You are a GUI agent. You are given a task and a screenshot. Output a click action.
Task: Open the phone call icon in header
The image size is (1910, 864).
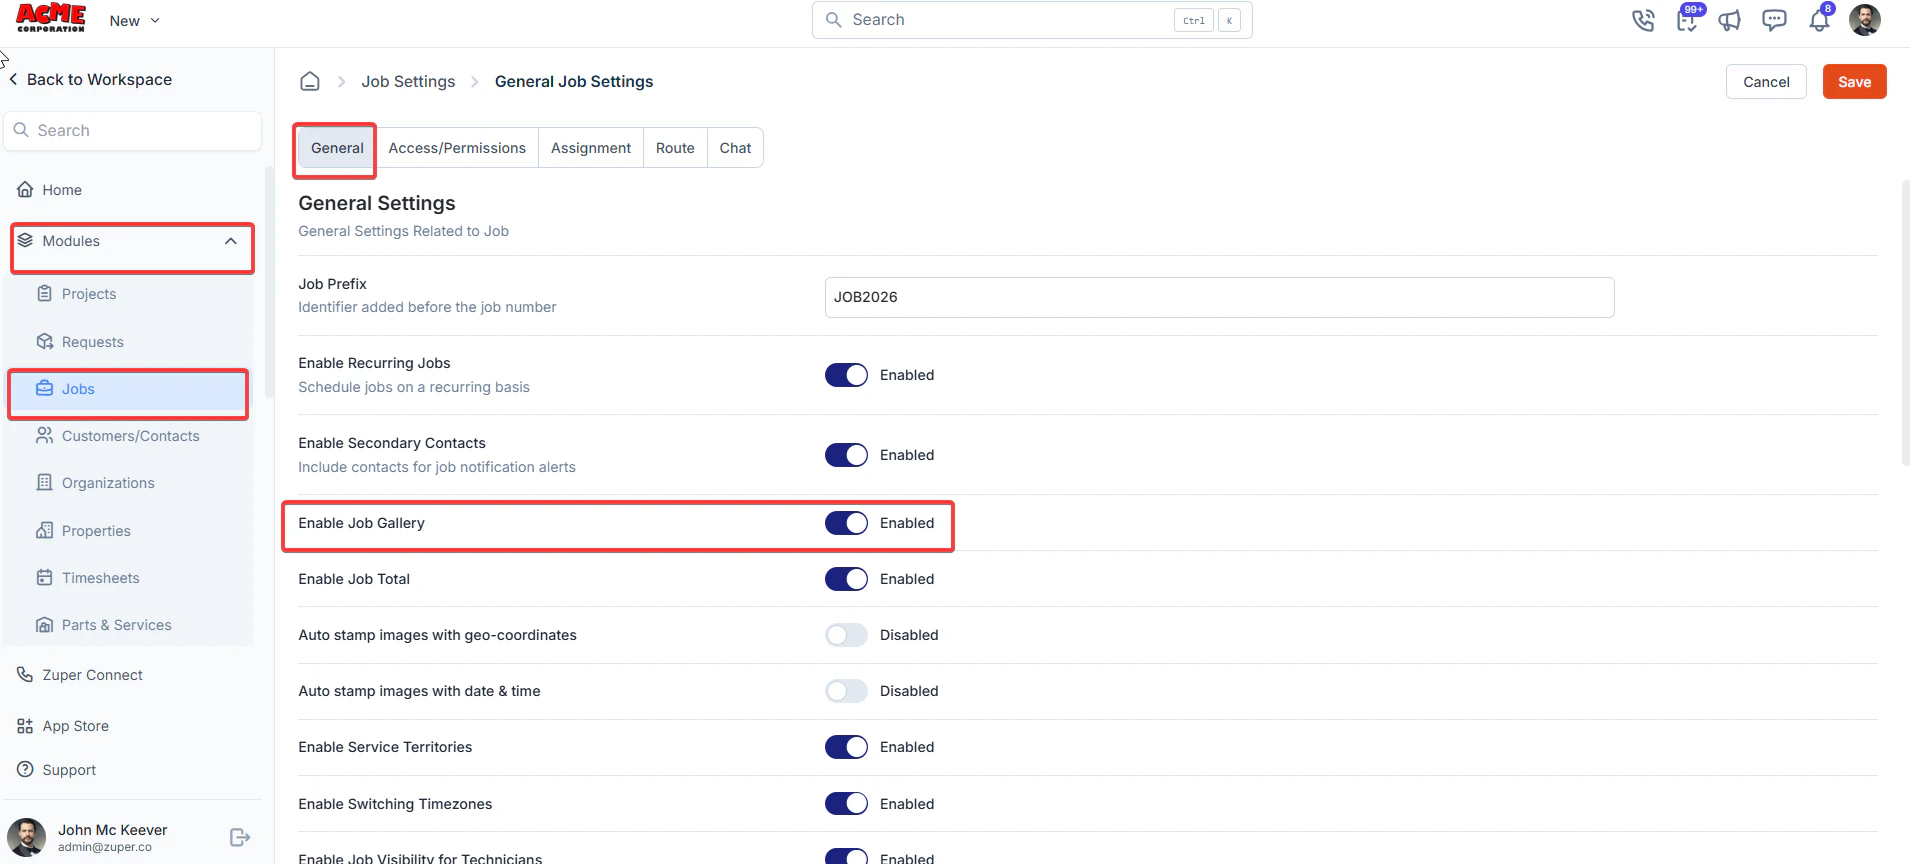click(1643, 20)
